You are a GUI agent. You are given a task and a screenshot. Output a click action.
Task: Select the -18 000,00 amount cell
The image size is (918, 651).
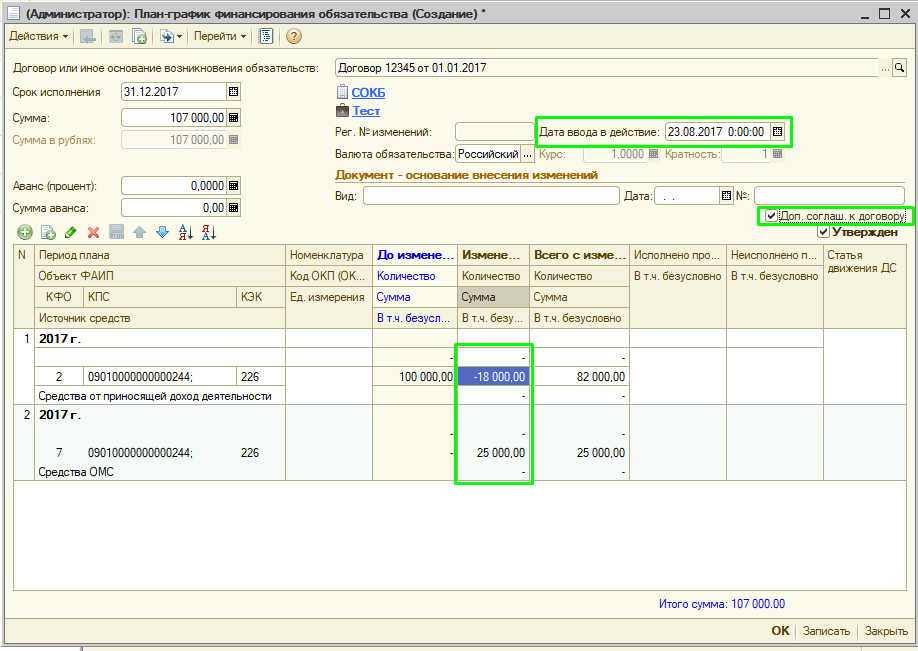[495, 376]
